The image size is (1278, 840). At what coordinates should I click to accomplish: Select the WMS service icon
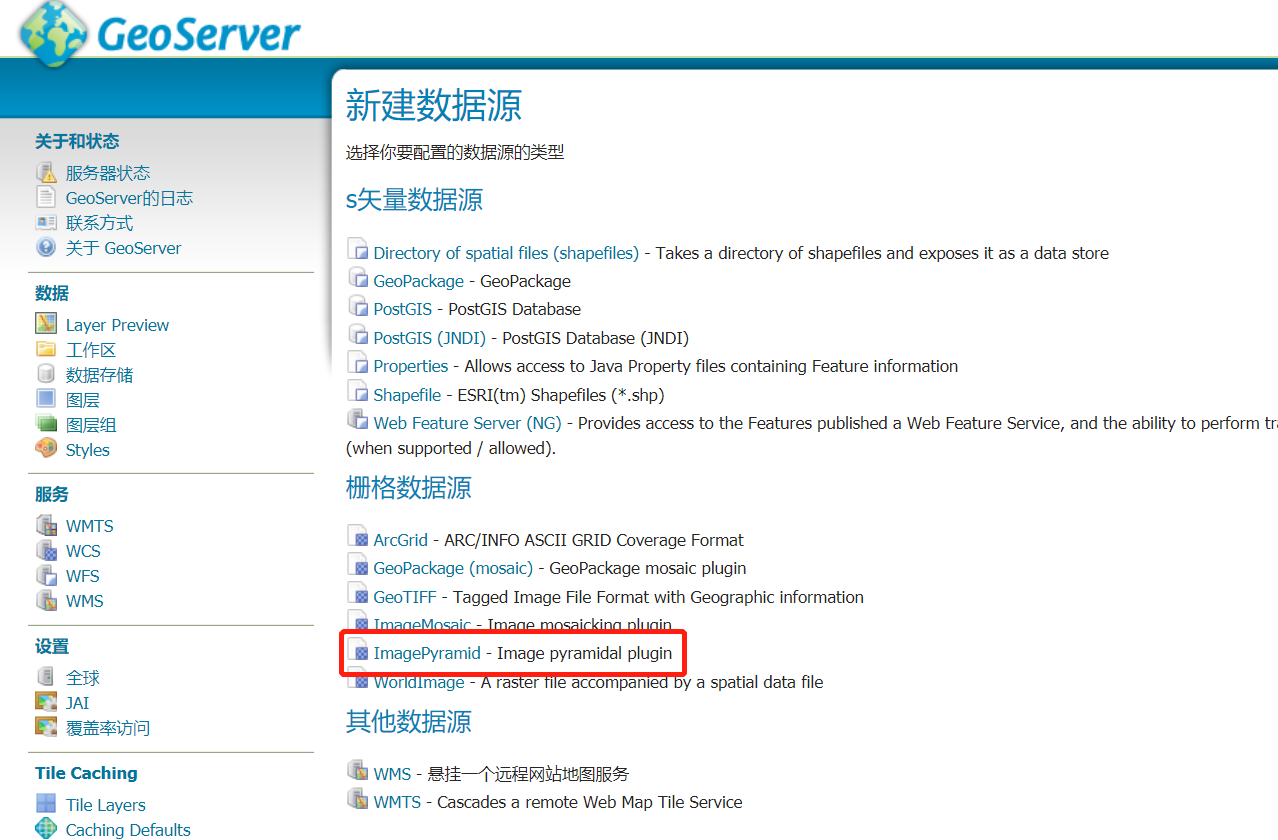44,600
